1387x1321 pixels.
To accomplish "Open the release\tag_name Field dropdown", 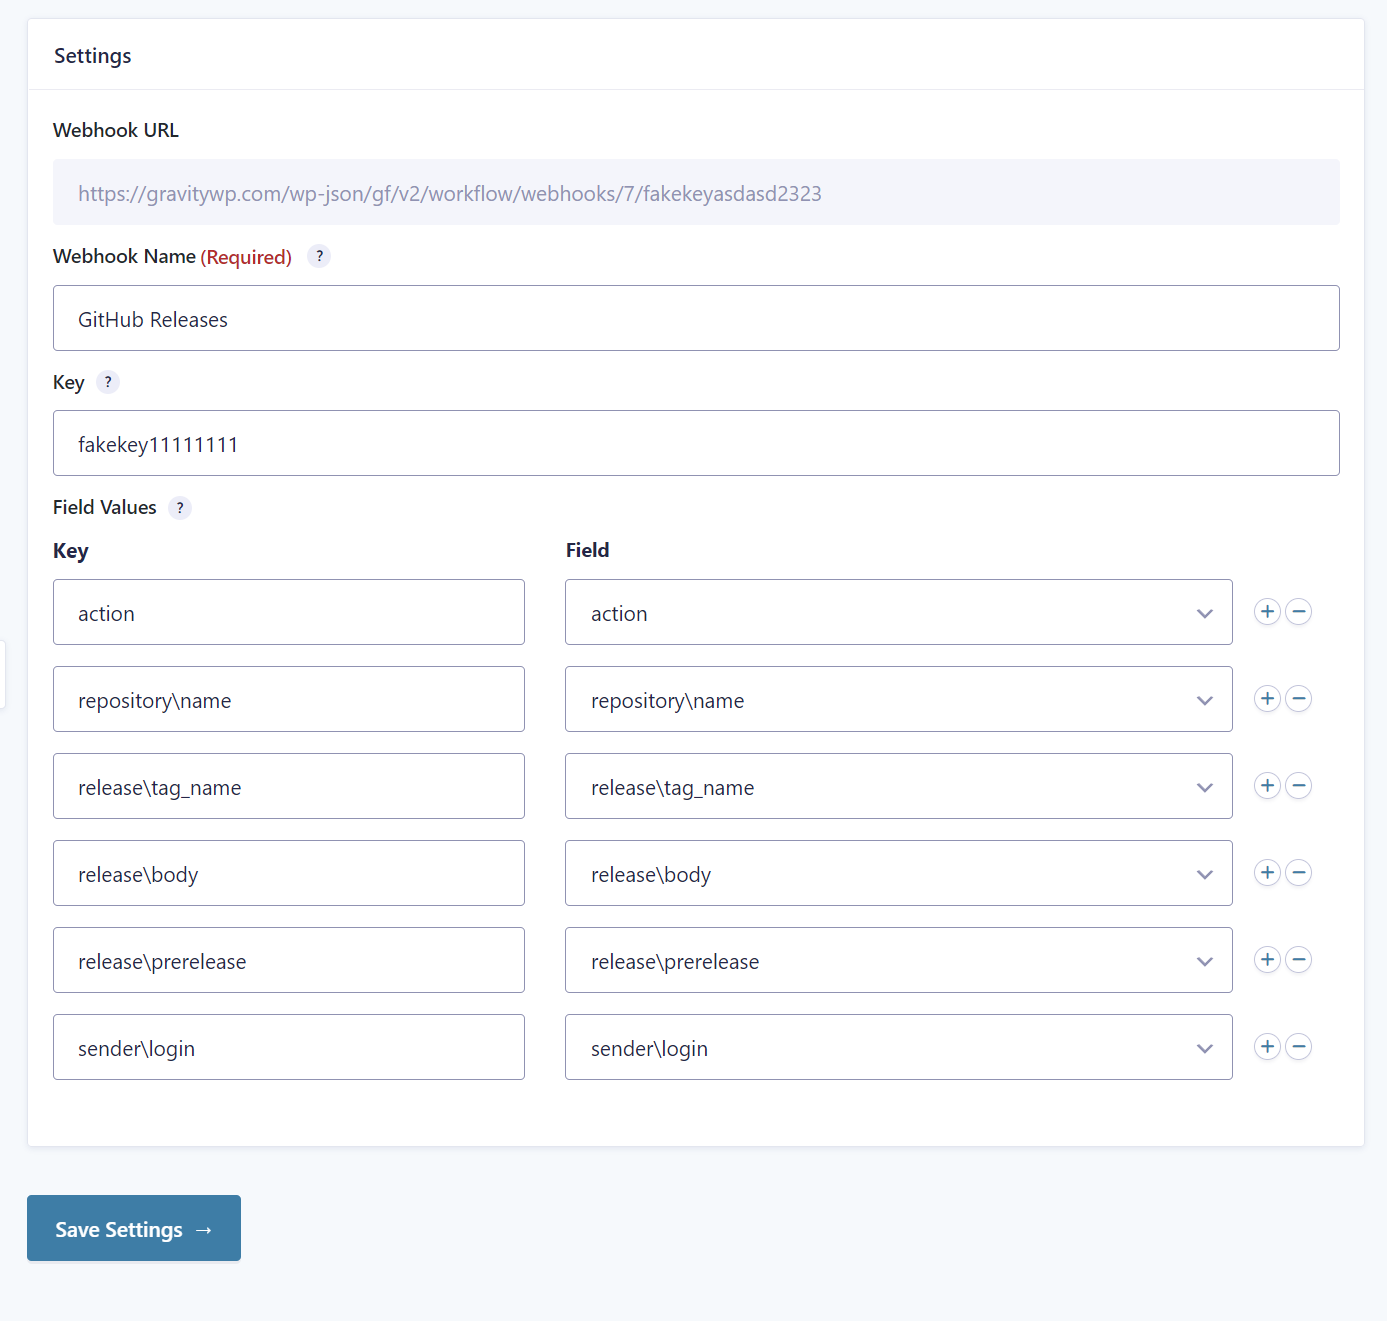I will (898, 786).
